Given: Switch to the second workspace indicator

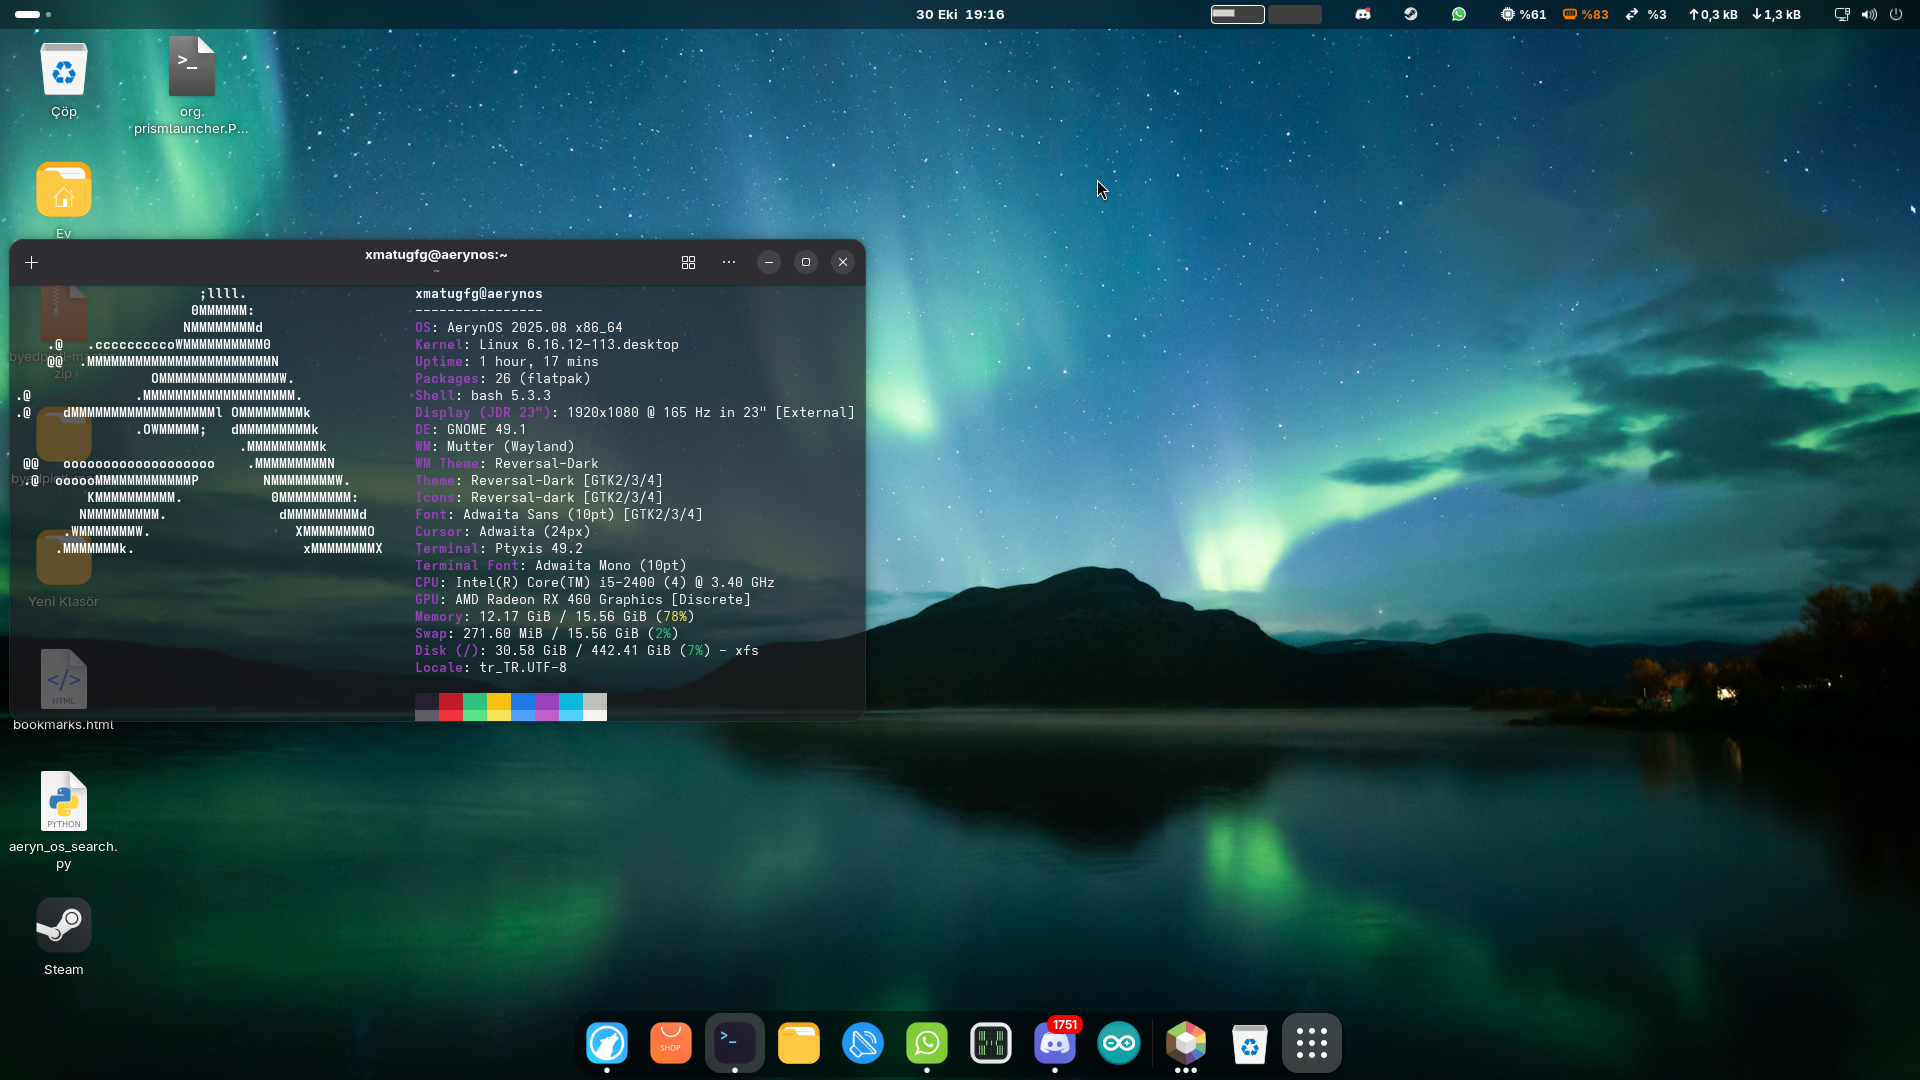Looking at the screenshot, I should pos(1295,14).
